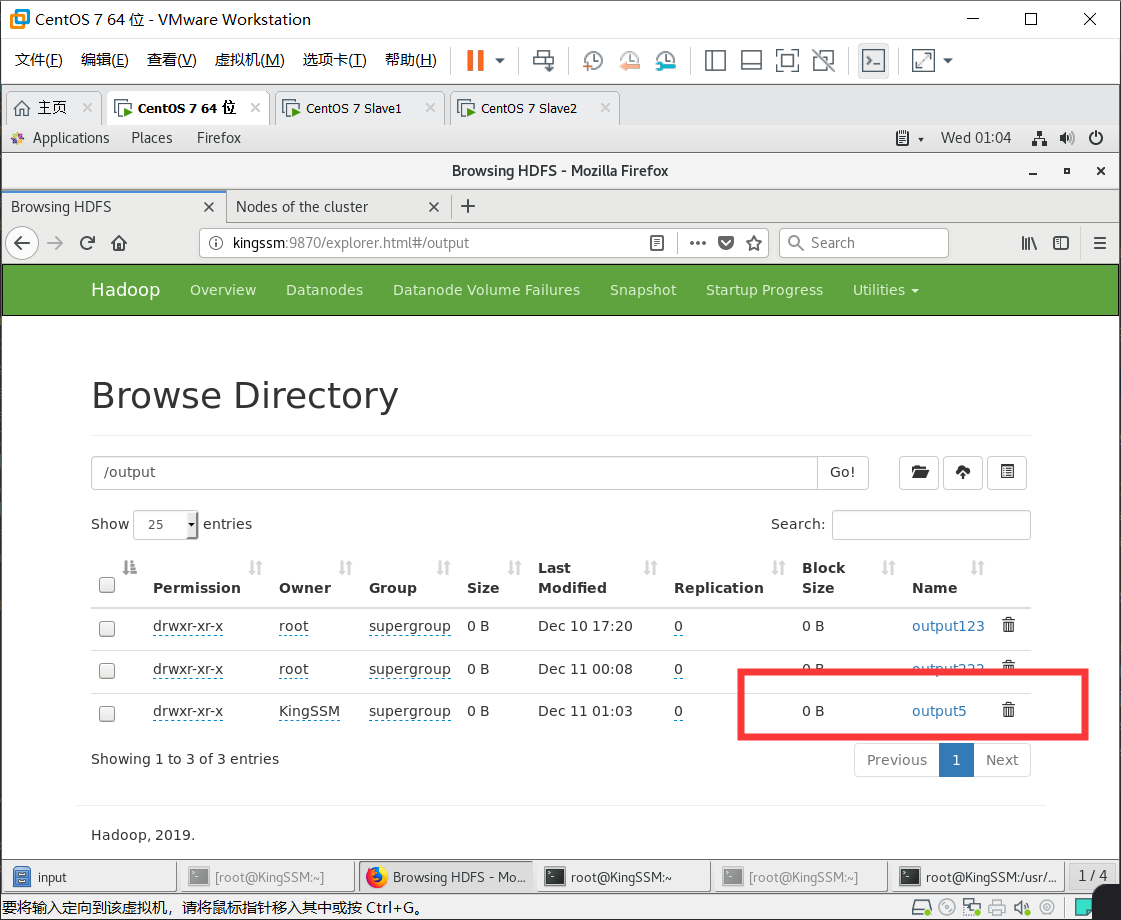Send Ctrl+Alt+Del to the virtual machine
The image size is (1121, 920).
pos(543,61)
